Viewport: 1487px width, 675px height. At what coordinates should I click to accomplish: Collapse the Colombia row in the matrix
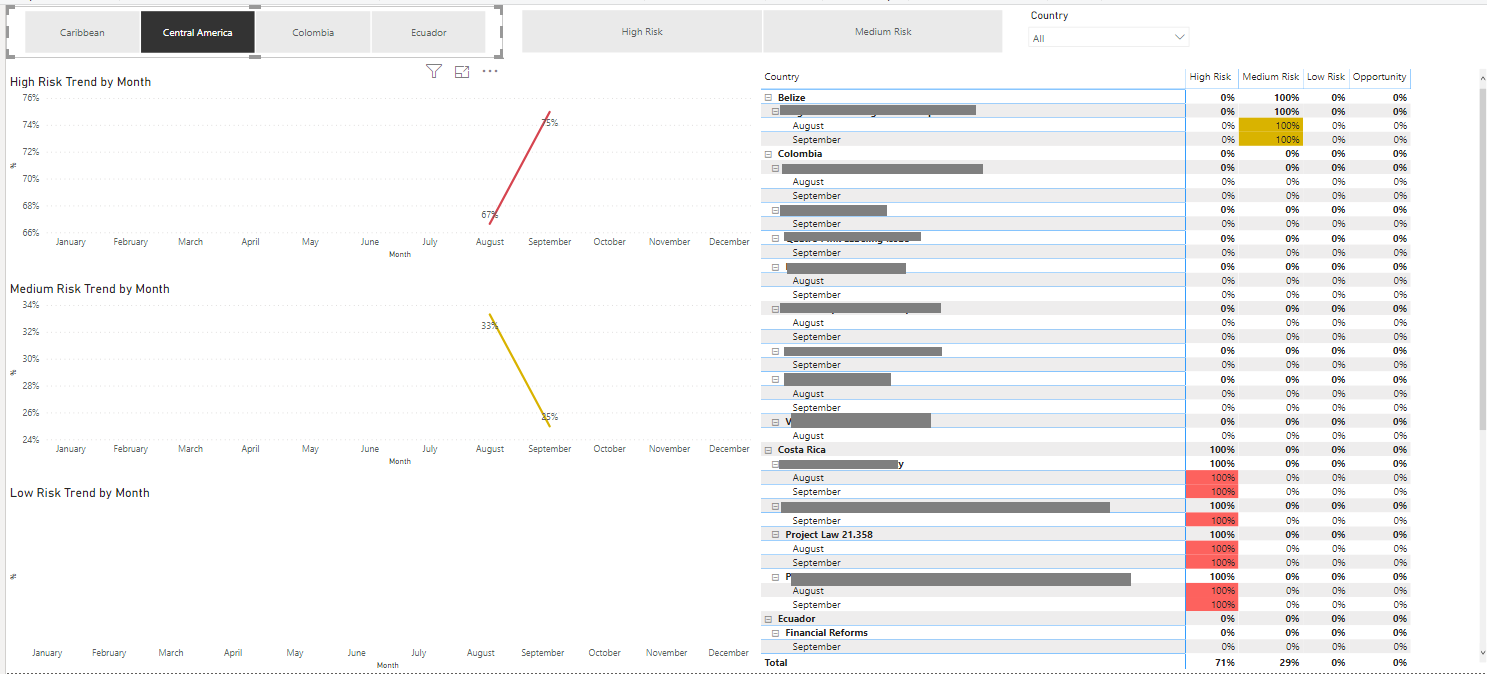pyautogui.click(x=768, y=154)
